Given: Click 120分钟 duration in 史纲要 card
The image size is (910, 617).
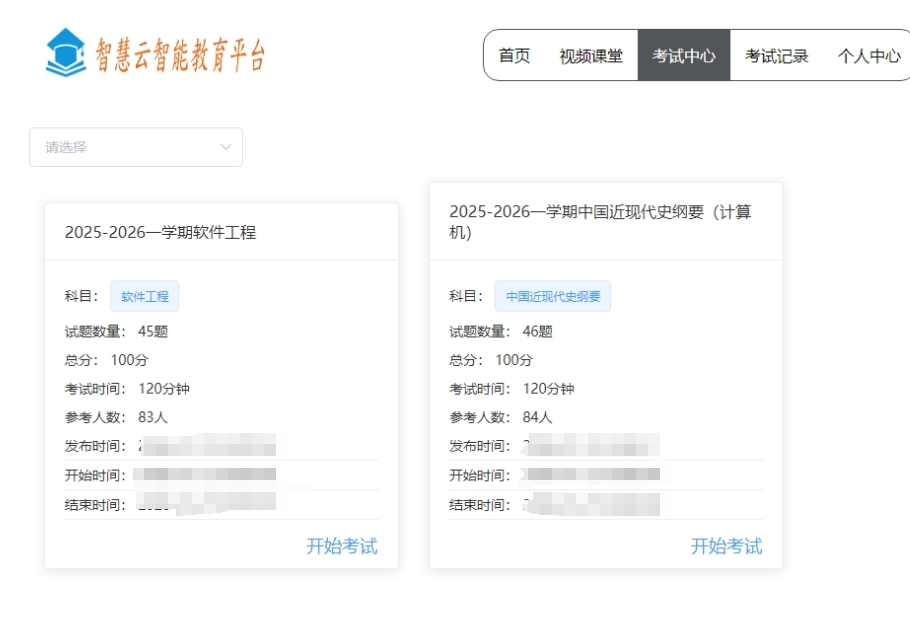Looking at the screenshot, I should pyautogui.click(x=548, y=388).
